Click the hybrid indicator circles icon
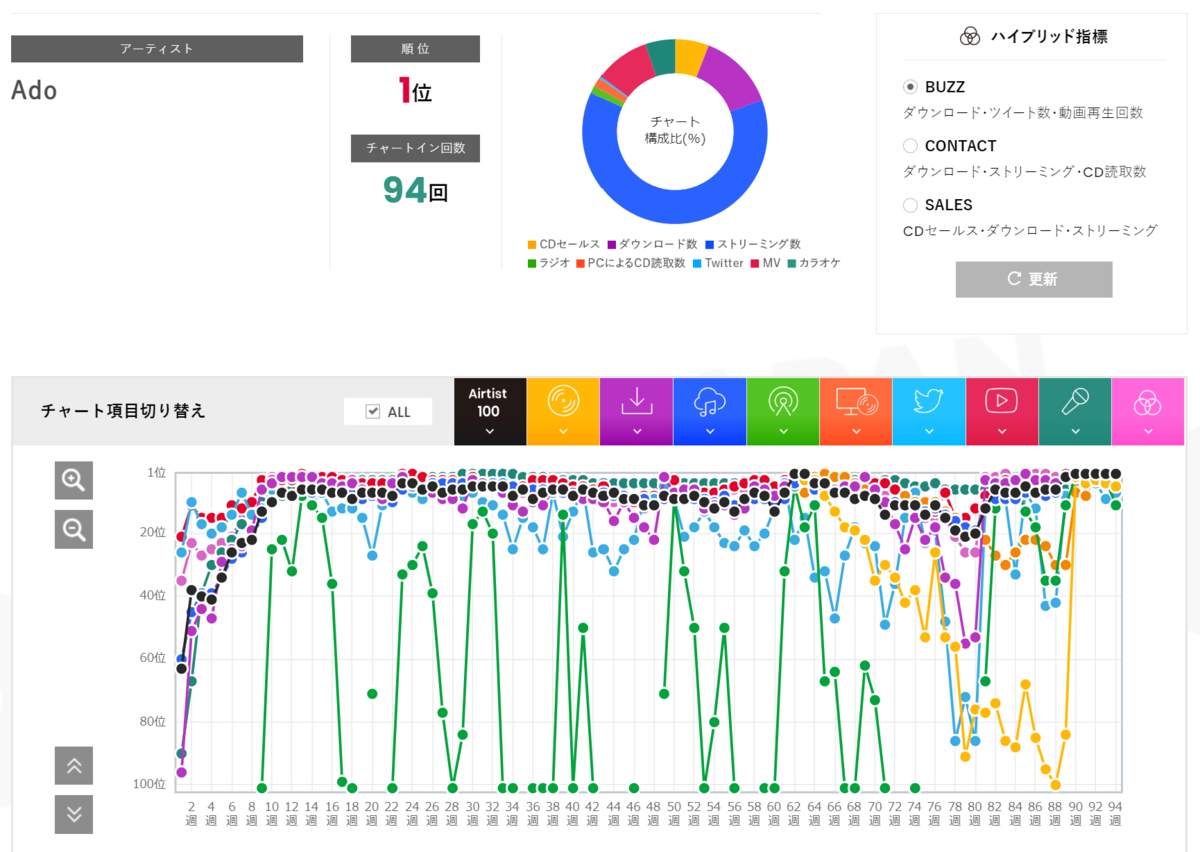This screenshot has width=1200, height=852. (x=969, y=37)
